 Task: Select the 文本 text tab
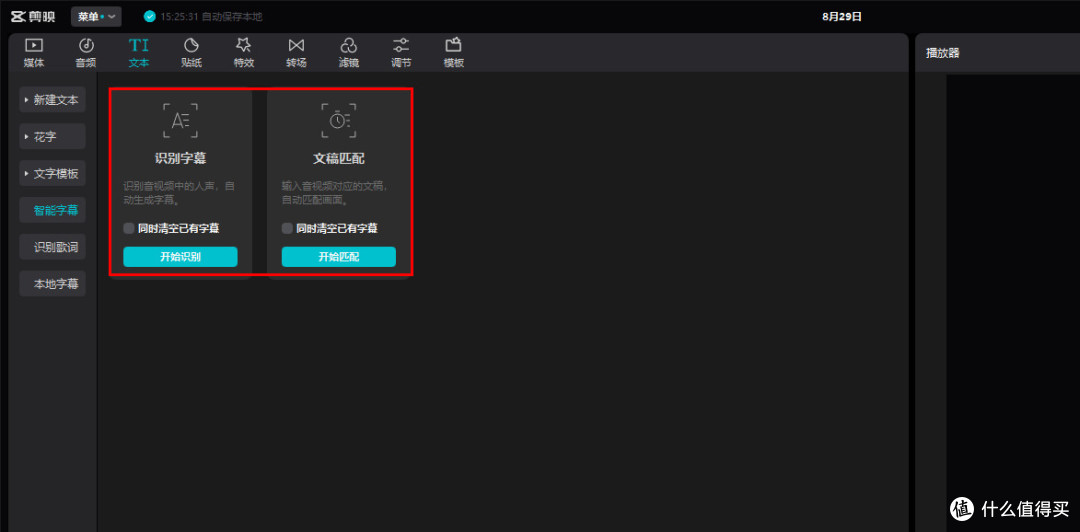pyautogui.click(x=138, y=53)
